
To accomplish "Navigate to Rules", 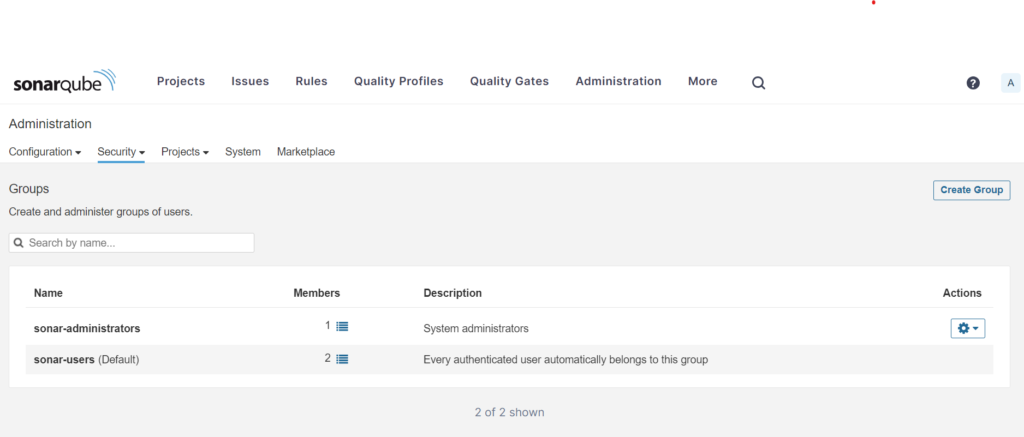I will coord(311,82).
